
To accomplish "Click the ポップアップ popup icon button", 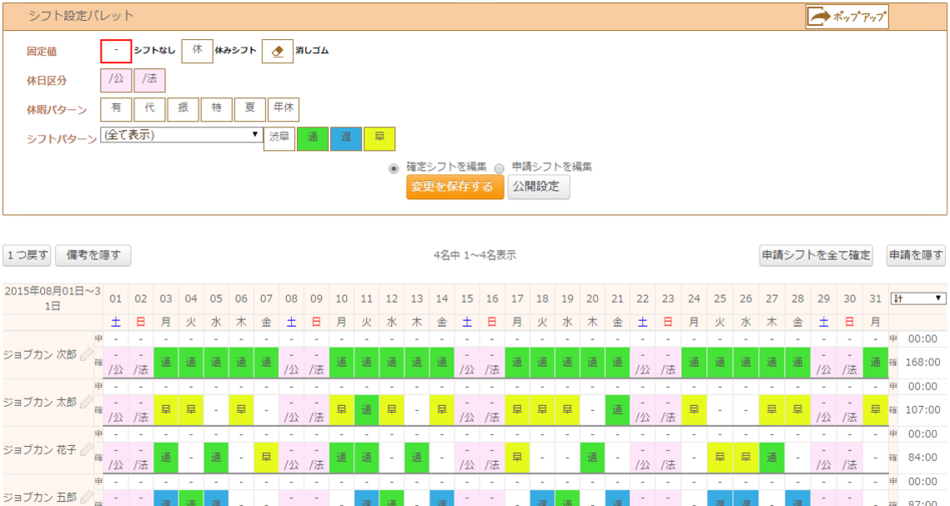I will pos(846,17).
